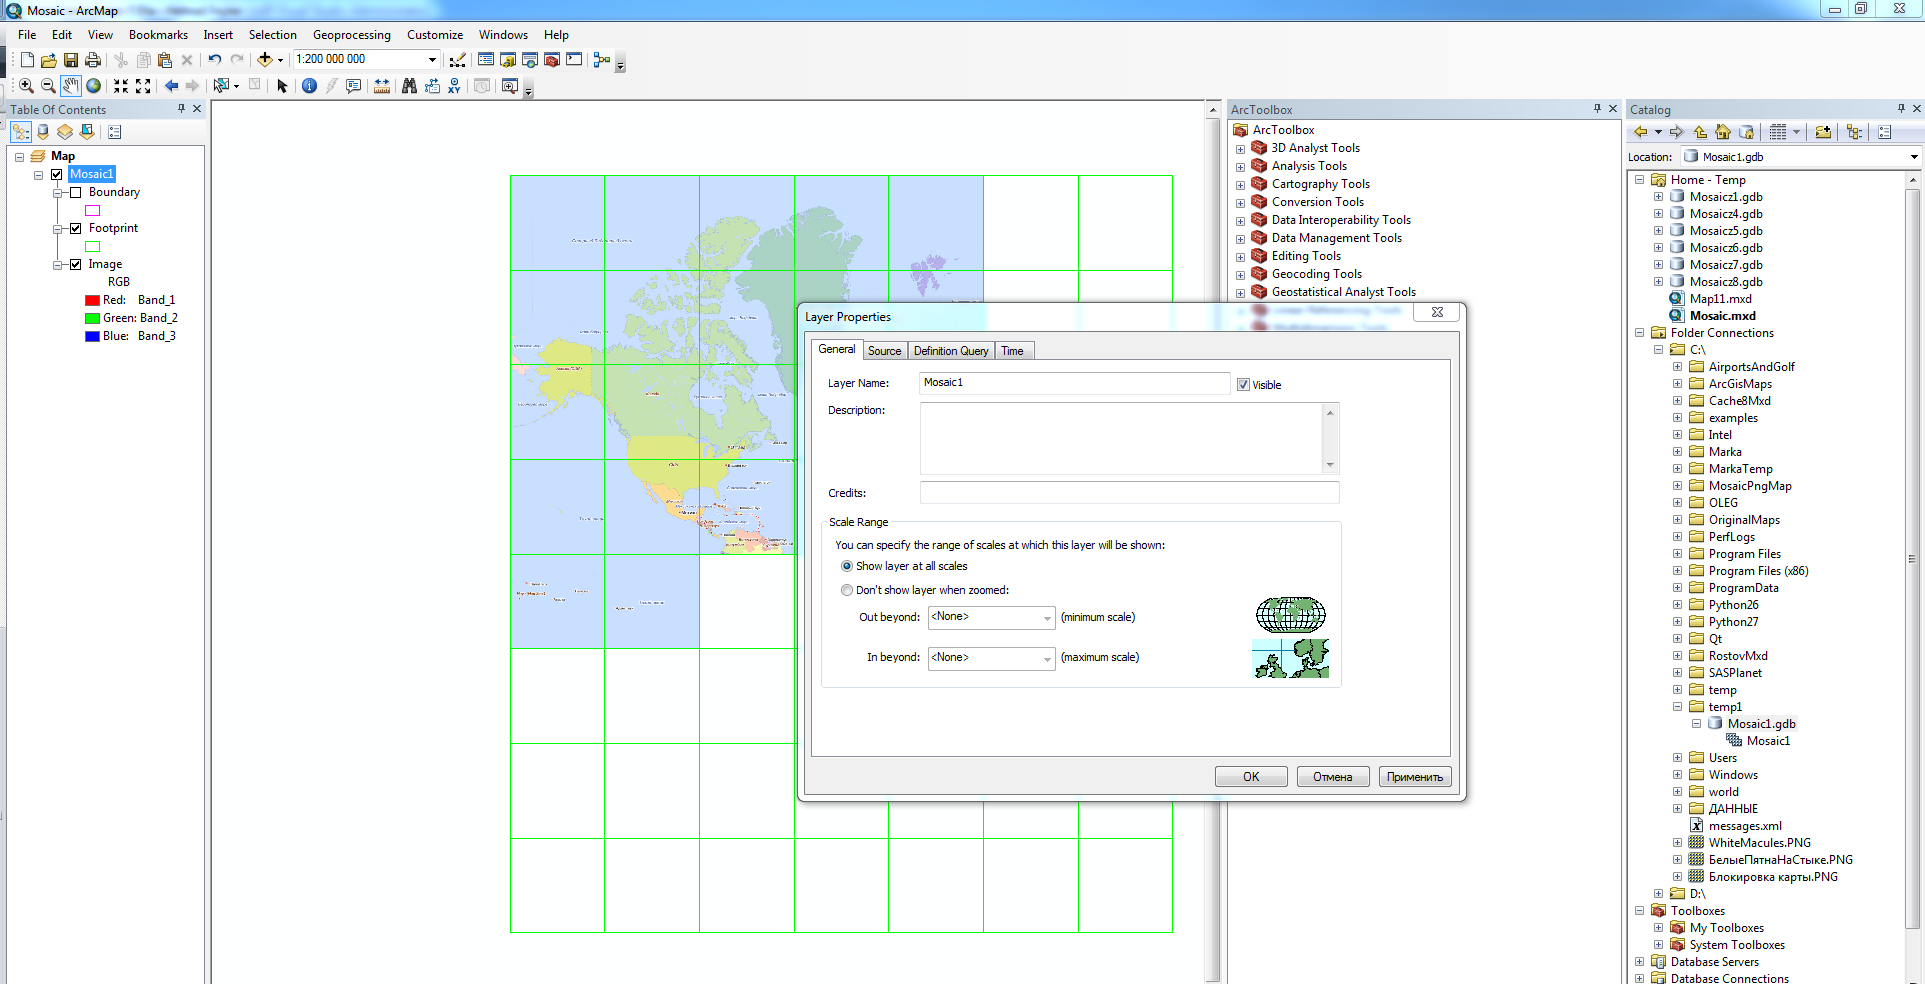
Task: Click the Add Data button
Action: (264, 60)
